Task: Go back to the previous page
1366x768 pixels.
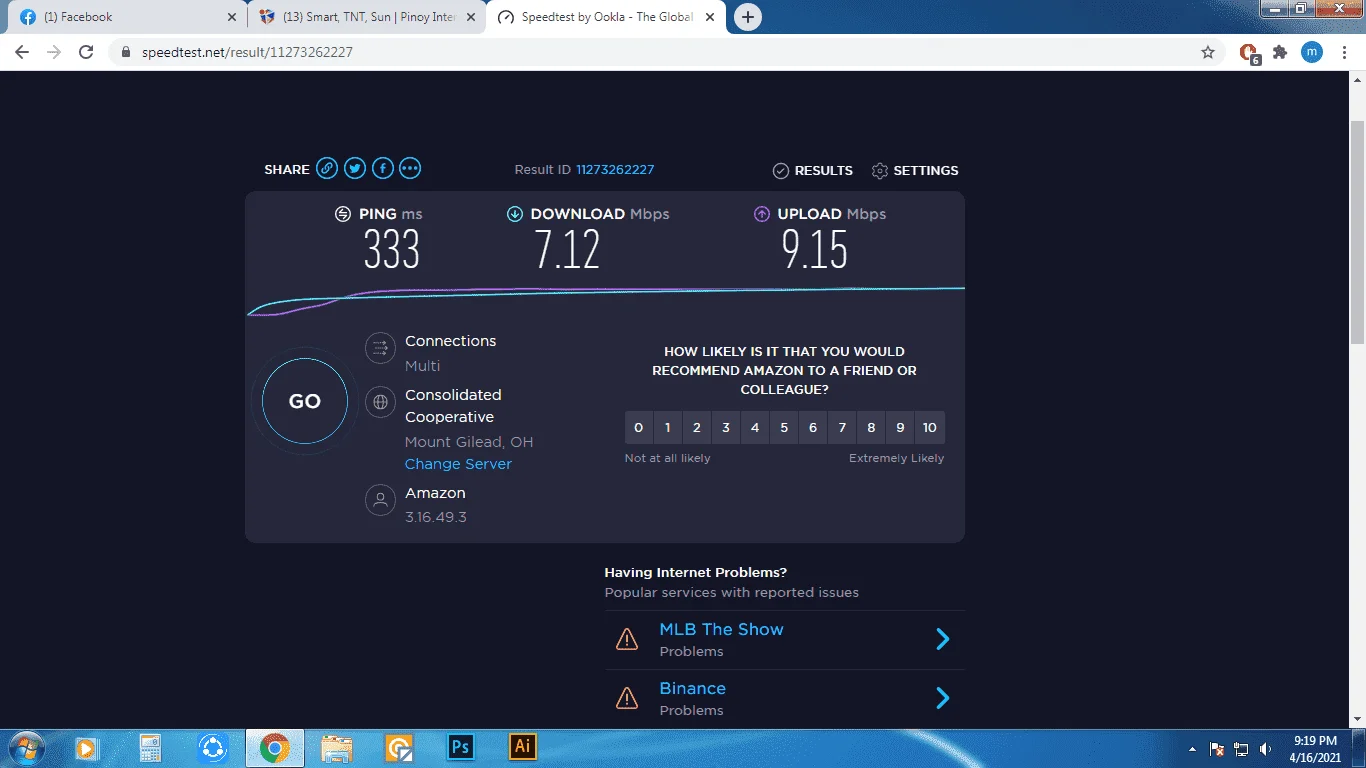Action: [22, 52]
